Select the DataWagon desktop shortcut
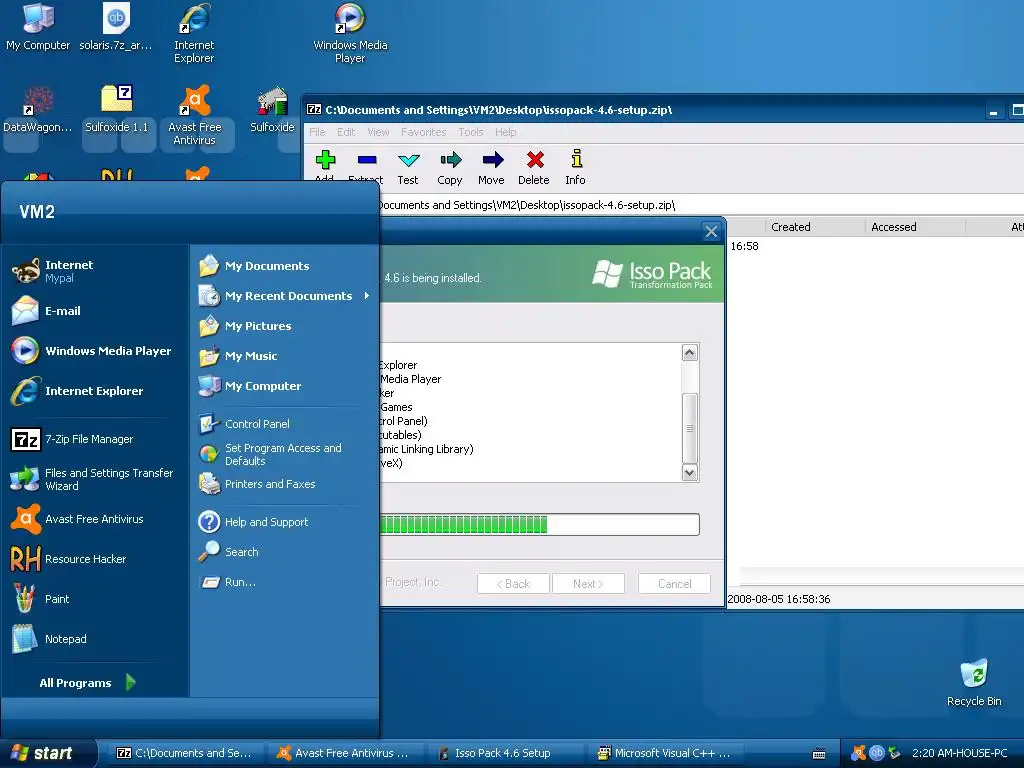This screenshot has height=768, width=1024. coord(38,110)
